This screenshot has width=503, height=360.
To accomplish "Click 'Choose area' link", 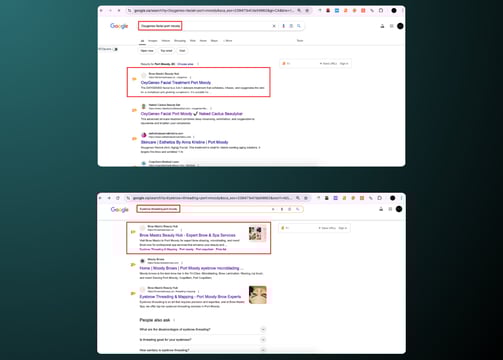I will (x=185, y=64).
